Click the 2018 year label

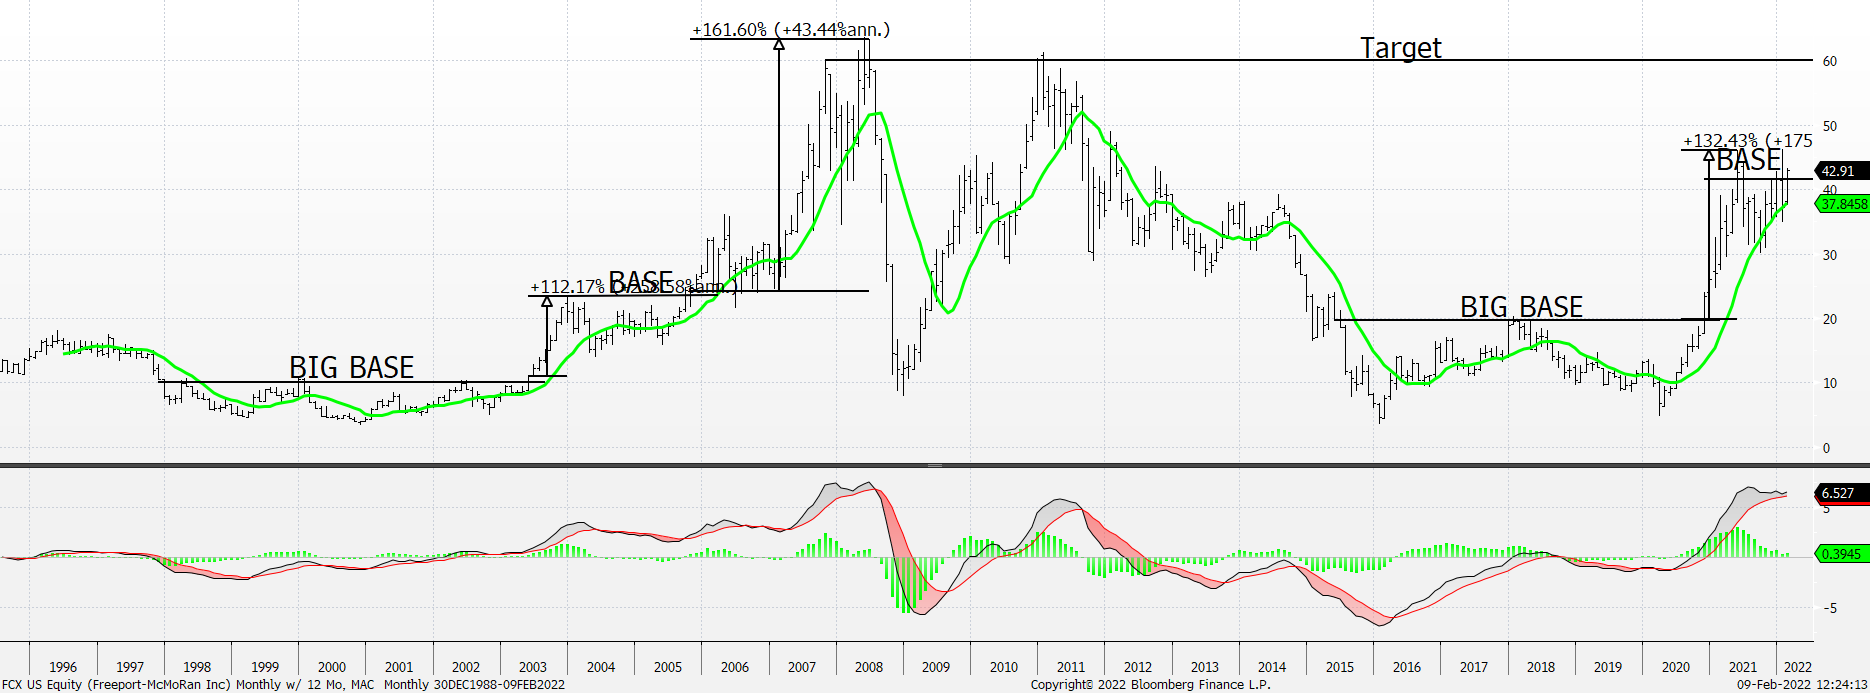[1541, 667]
